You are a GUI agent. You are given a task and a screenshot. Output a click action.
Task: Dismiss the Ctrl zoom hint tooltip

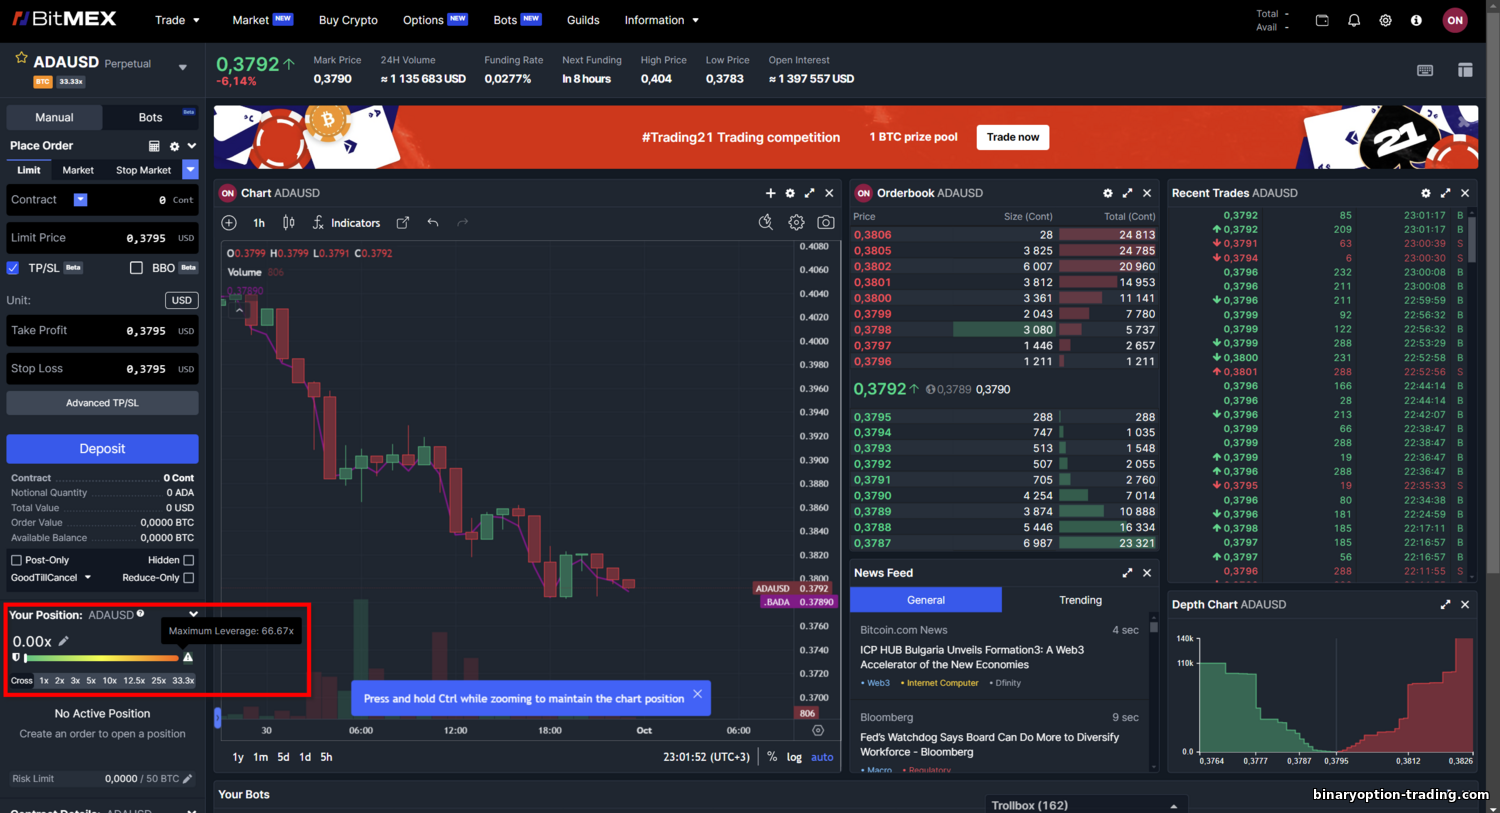698,693
